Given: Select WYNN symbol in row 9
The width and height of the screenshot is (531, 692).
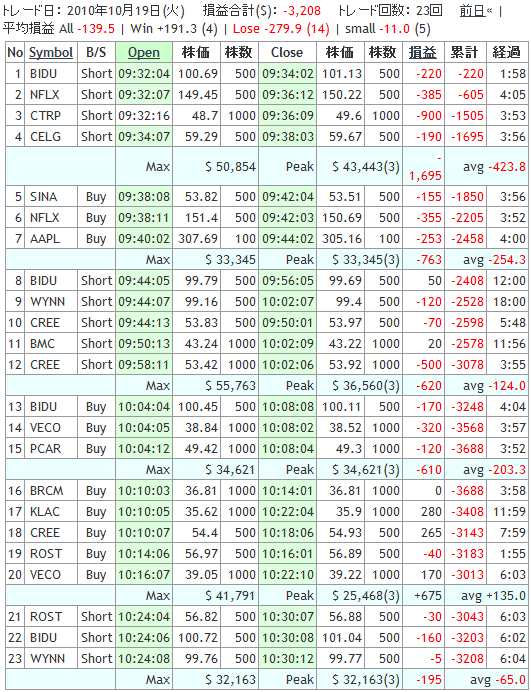Looking at the screenshot, I should (47, 302).
